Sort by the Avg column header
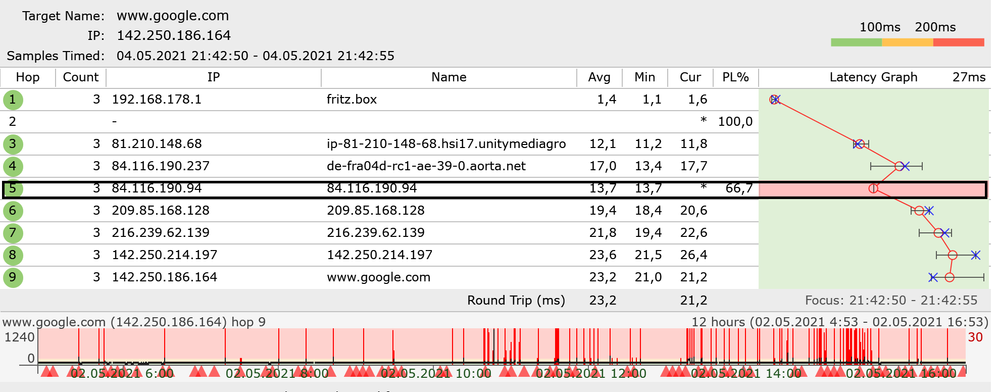998x392 pixels. [600, 78]
